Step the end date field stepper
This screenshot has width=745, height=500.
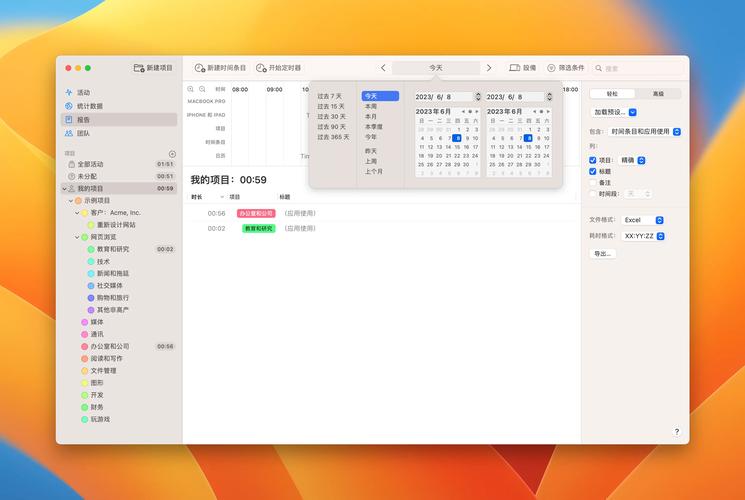tap(549, 97)
